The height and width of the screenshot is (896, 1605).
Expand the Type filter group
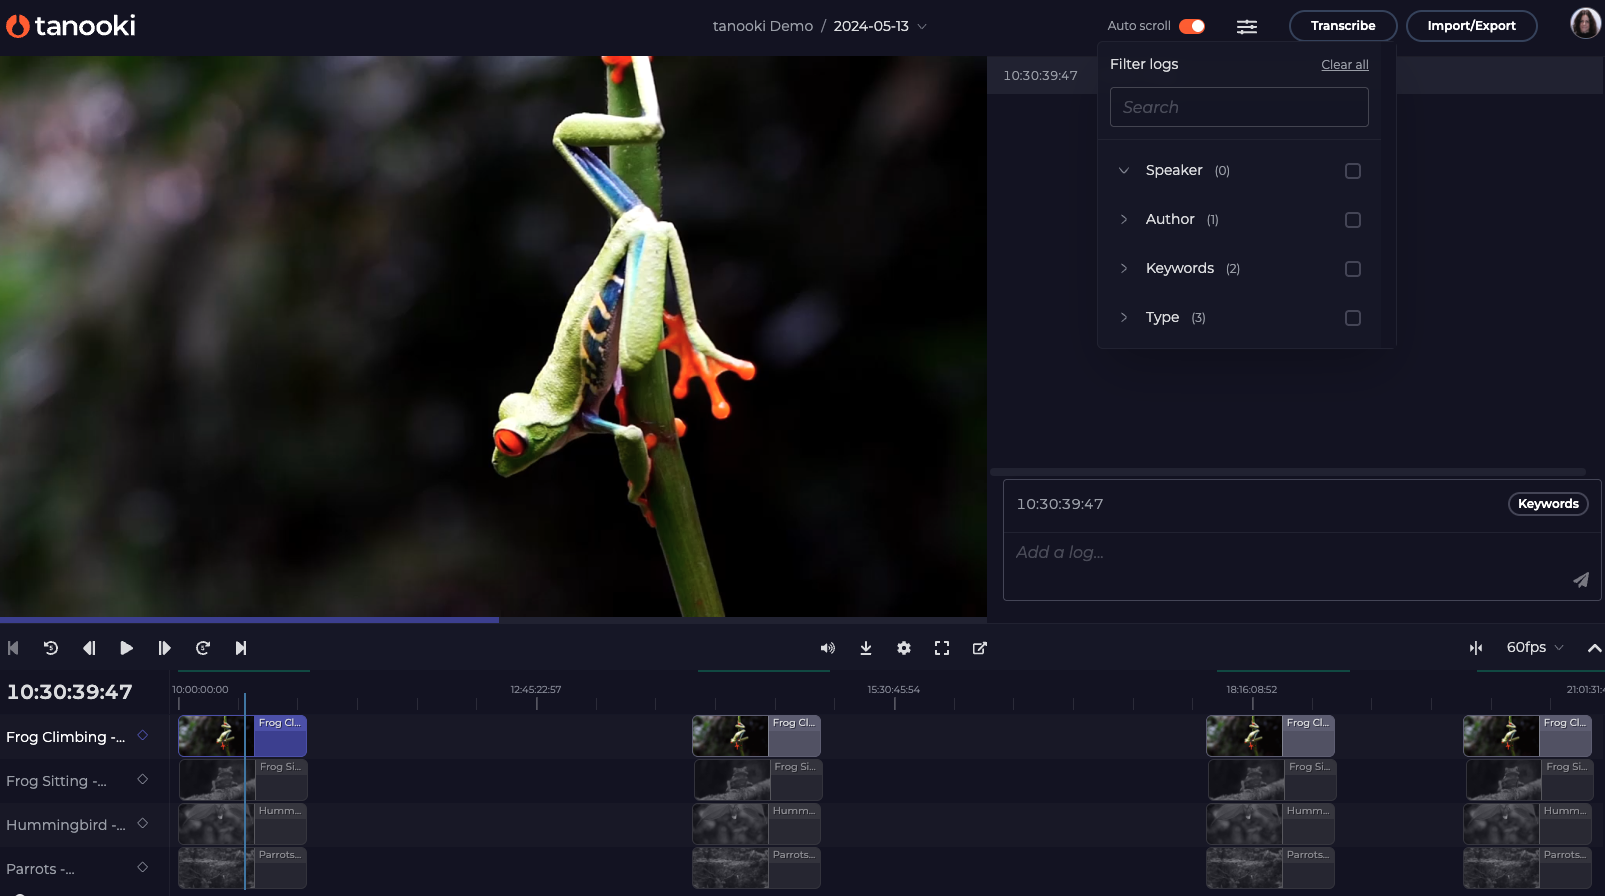1124,317
